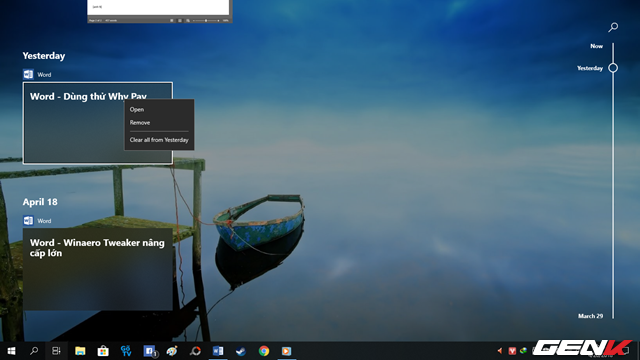Click the red V tray icon
This screenshot has width=640, height=360.
512,351
